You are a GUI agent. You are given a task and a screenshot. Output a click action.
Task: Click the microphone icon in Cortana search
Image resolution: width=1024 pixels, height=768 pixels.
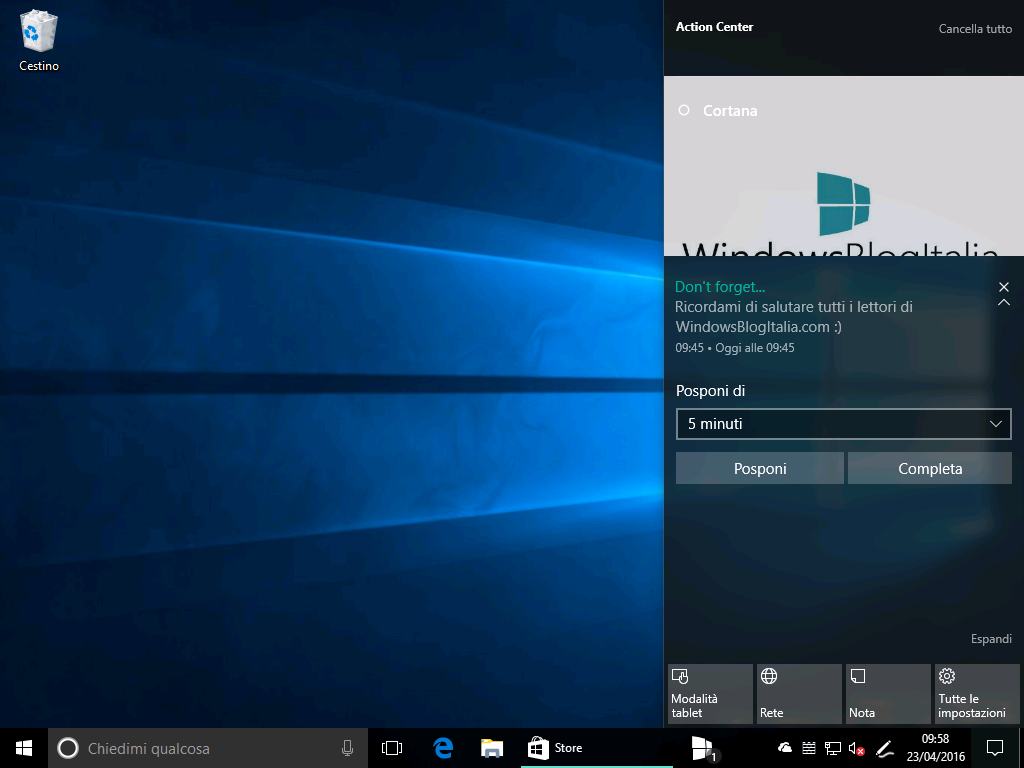pyautogui.click(x=347, y=748)
